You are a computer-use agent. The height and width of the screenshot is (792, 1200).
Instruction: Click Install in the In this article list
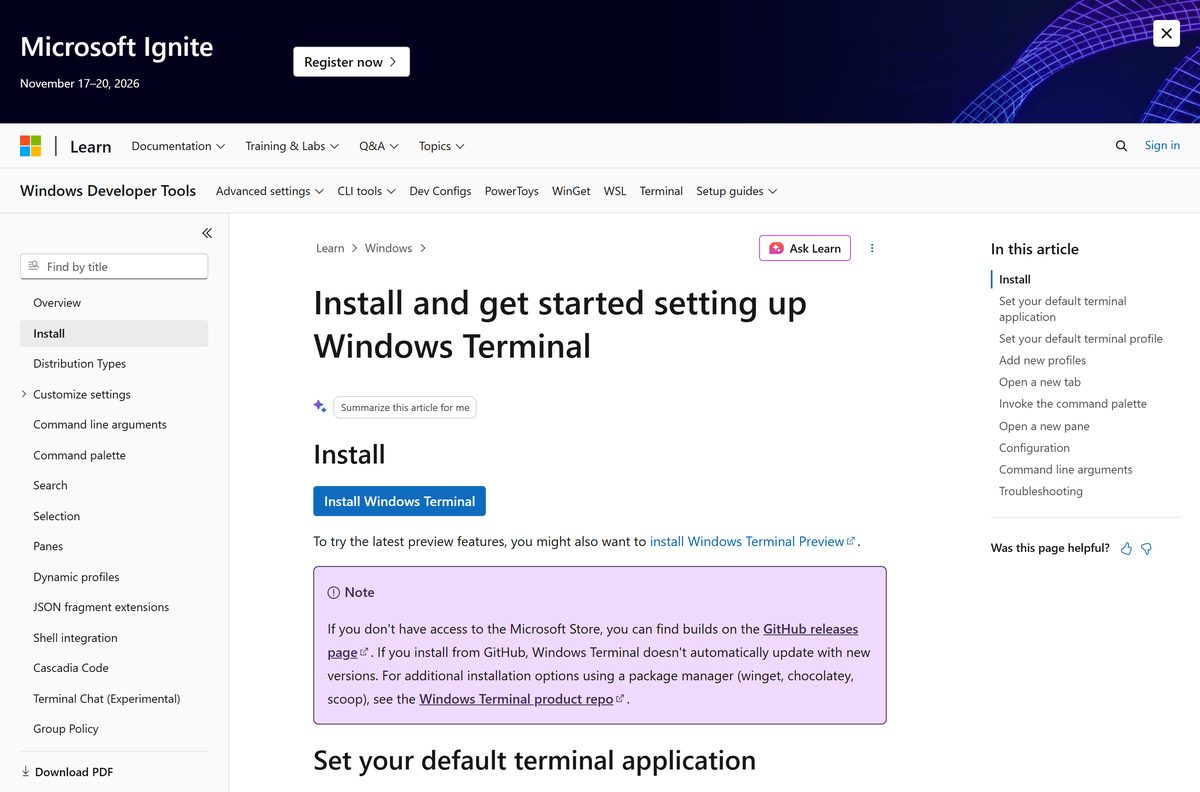tap(1015, 279)
